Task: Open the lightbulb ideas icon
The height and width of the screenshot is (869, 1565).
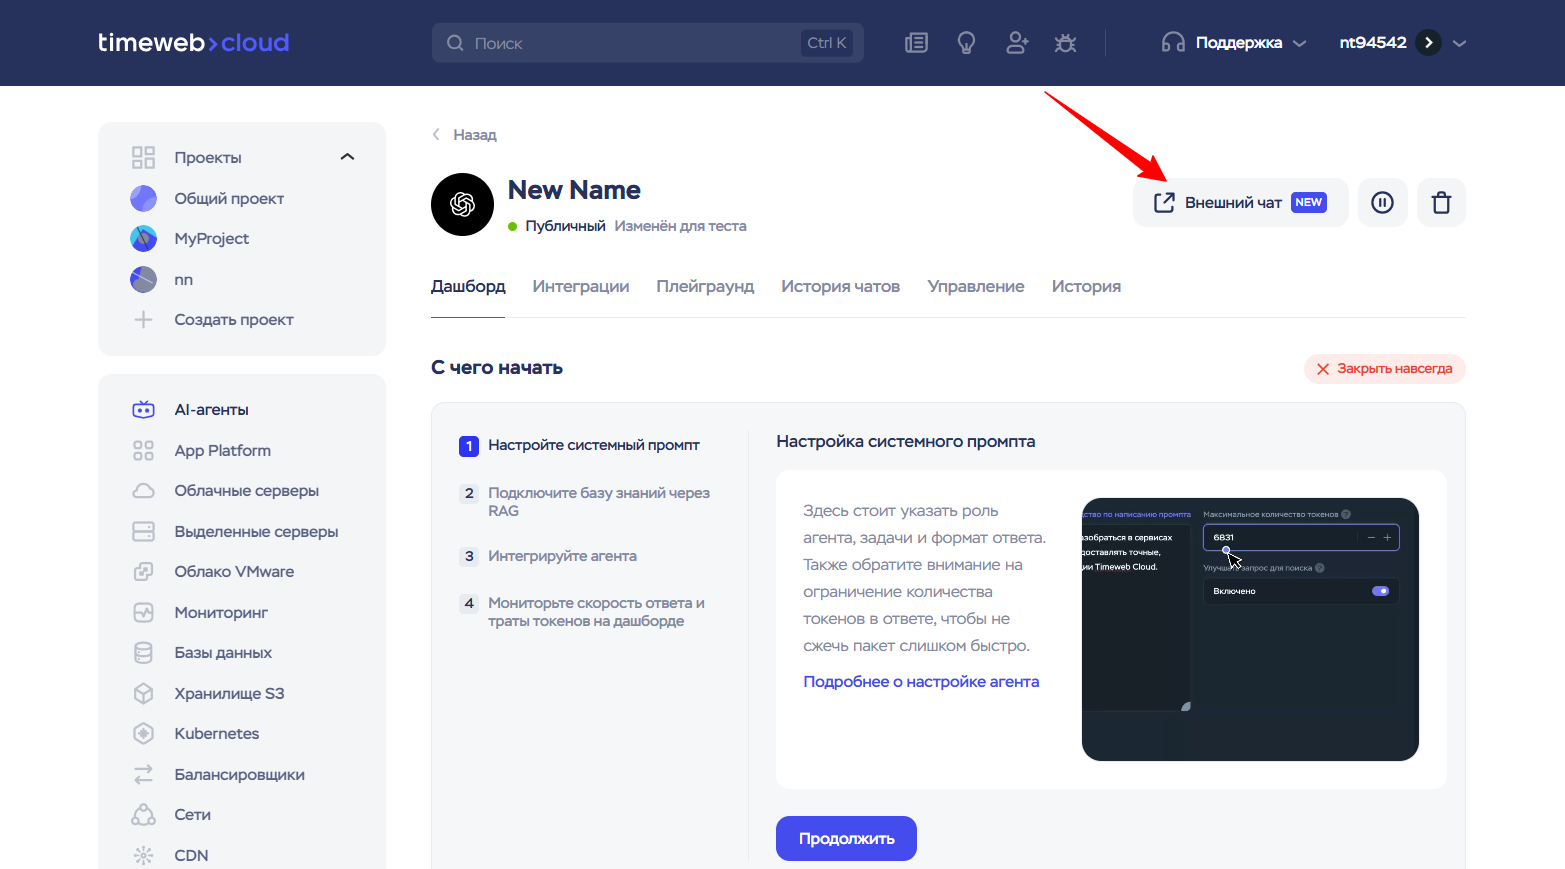Action: [966, 43]
